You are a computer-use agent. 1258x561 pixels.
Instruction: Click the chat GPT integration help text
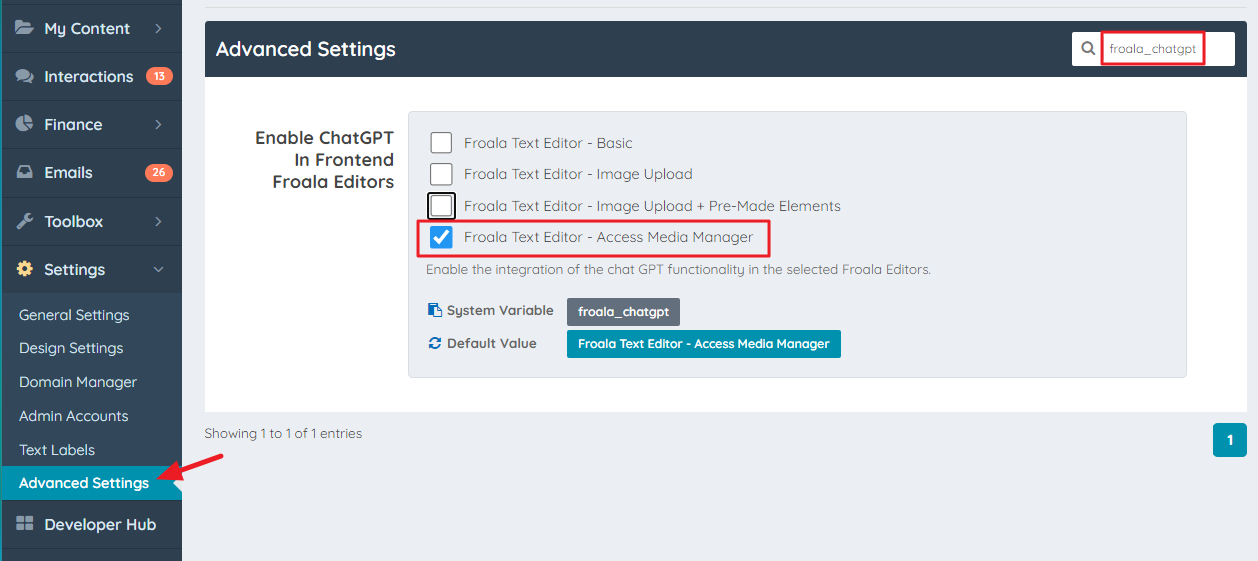(678, 270)
